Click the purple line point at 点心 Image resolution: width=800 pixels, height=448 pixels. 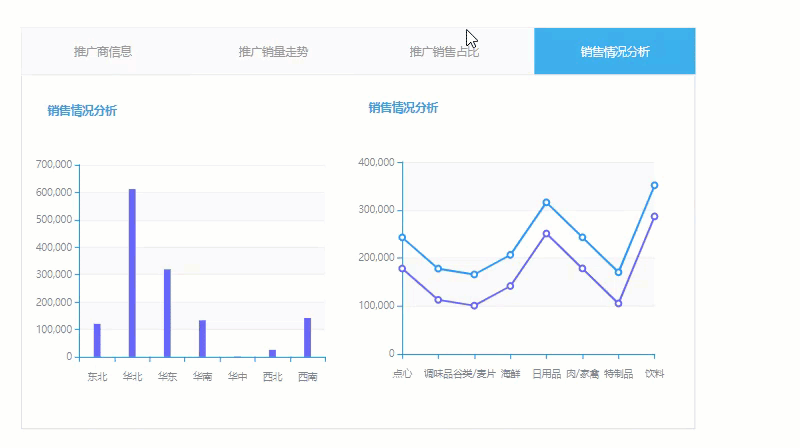[x=402, y=269]
